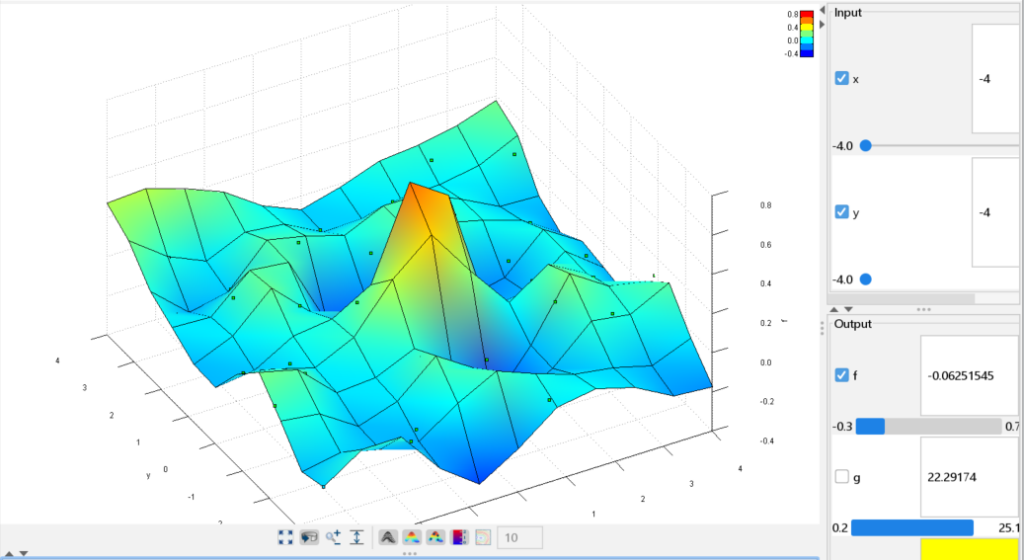Enable the g output checkbox

[x=841, y=477]
